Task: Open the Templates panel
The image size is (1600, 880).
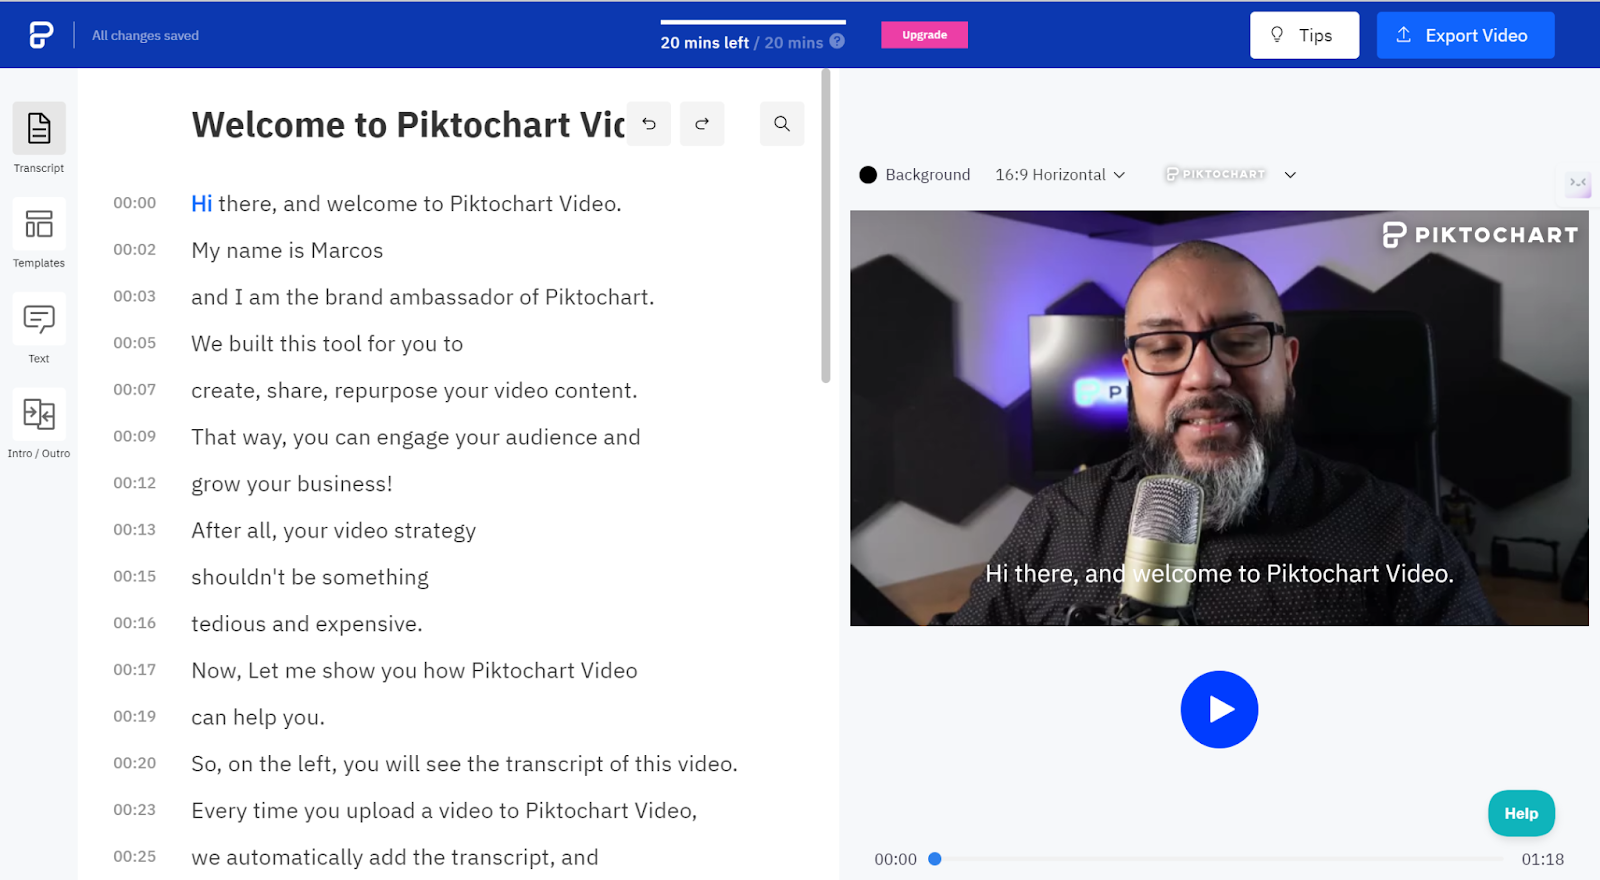Action: [x=39, y=234]
